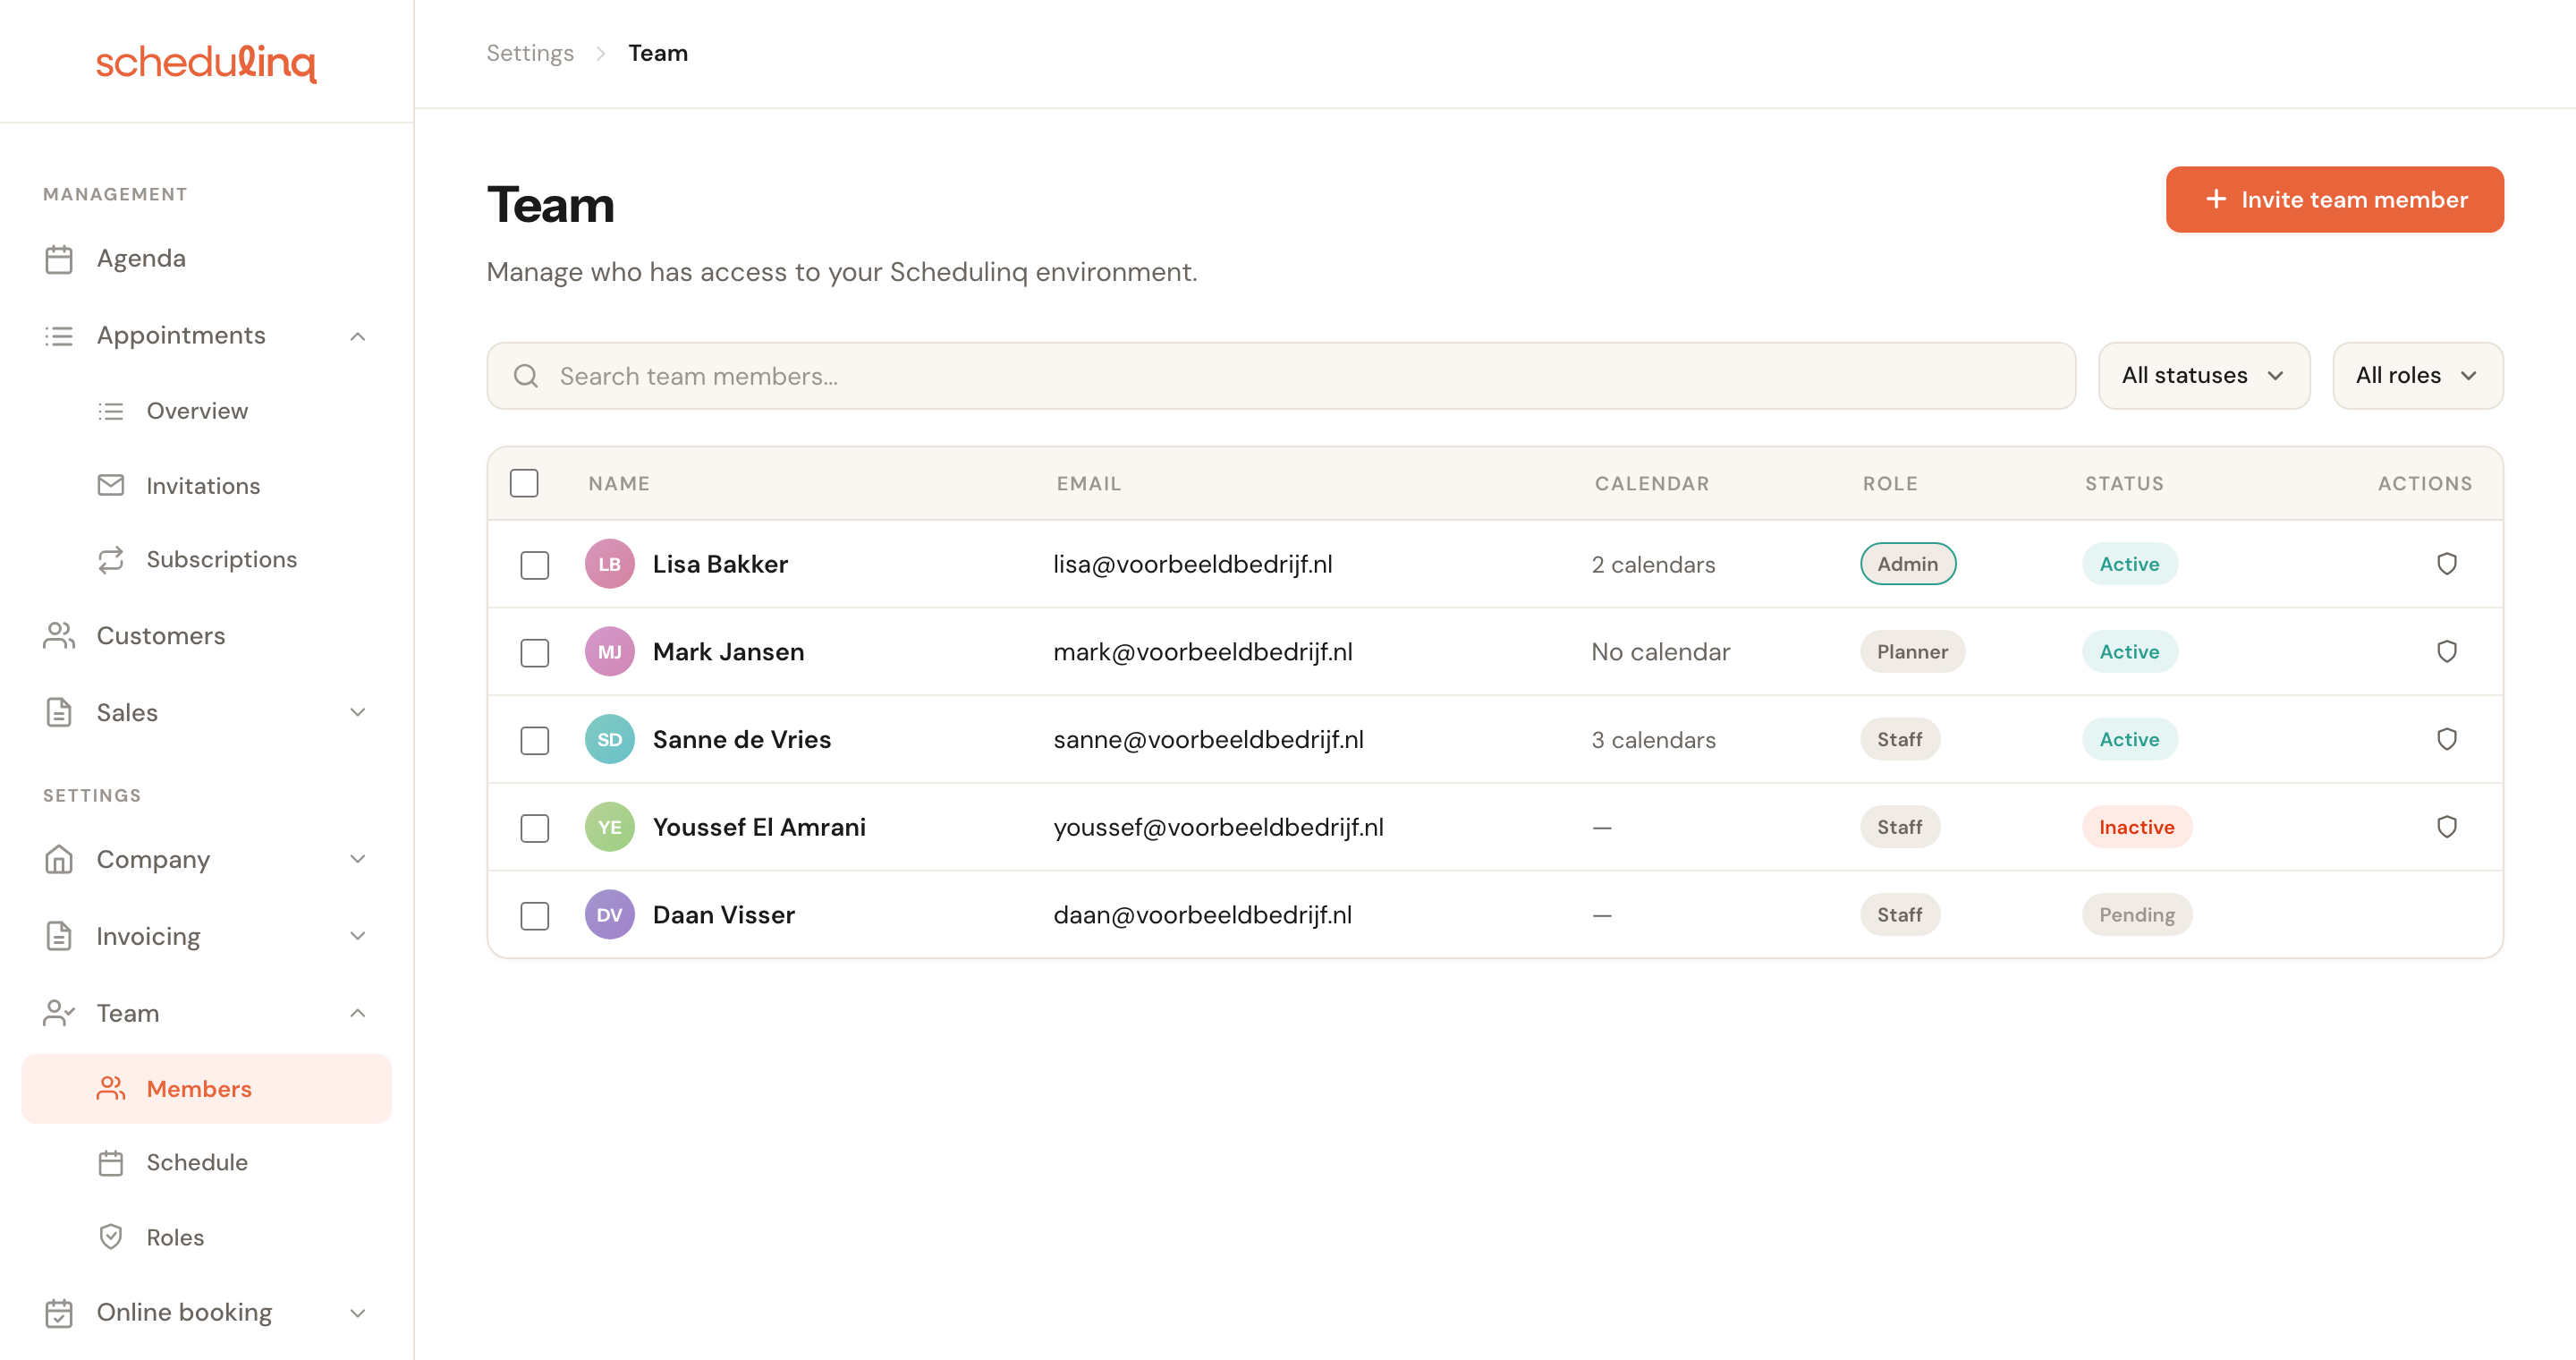Click the Overview list icon
Image resolution: width=2576 pixels, height=1360 pixels.
pyautogui.click(x=111, y=411)
